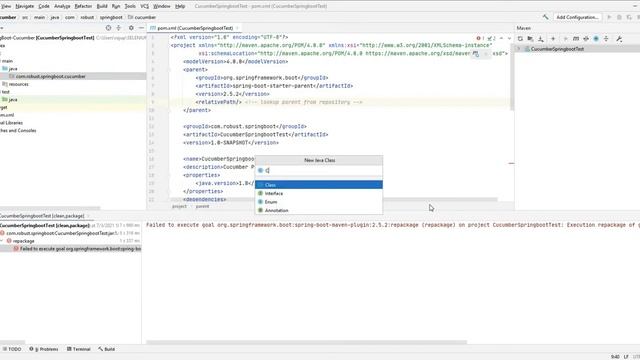Click editor error indicator inspection widget

(486, 38)
